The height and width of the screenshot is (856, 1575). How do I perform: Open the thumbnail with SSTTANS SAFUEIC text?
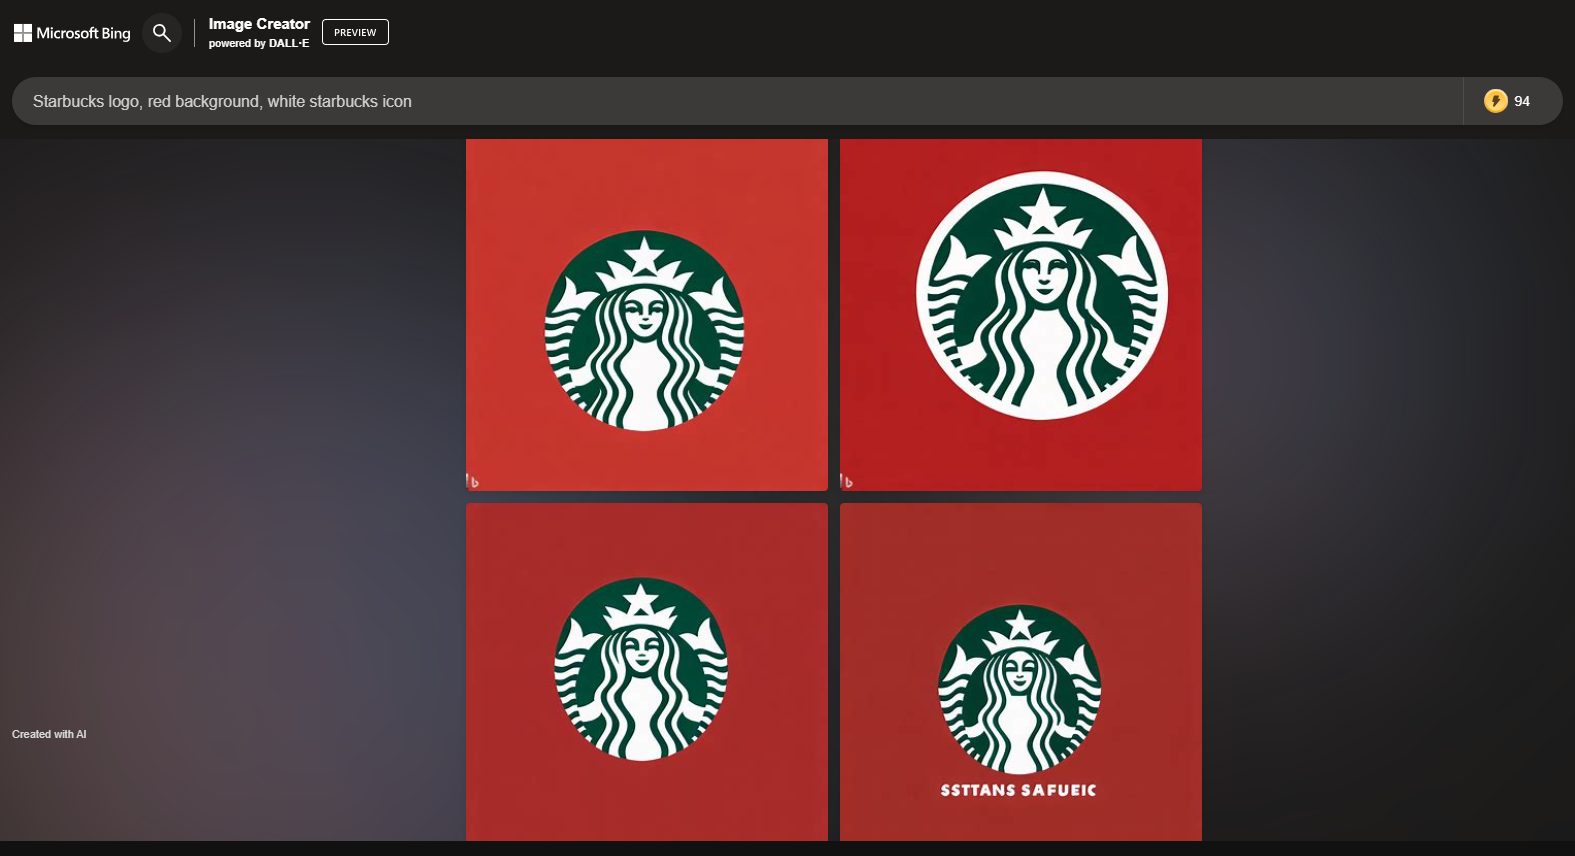coord(1021,672)
